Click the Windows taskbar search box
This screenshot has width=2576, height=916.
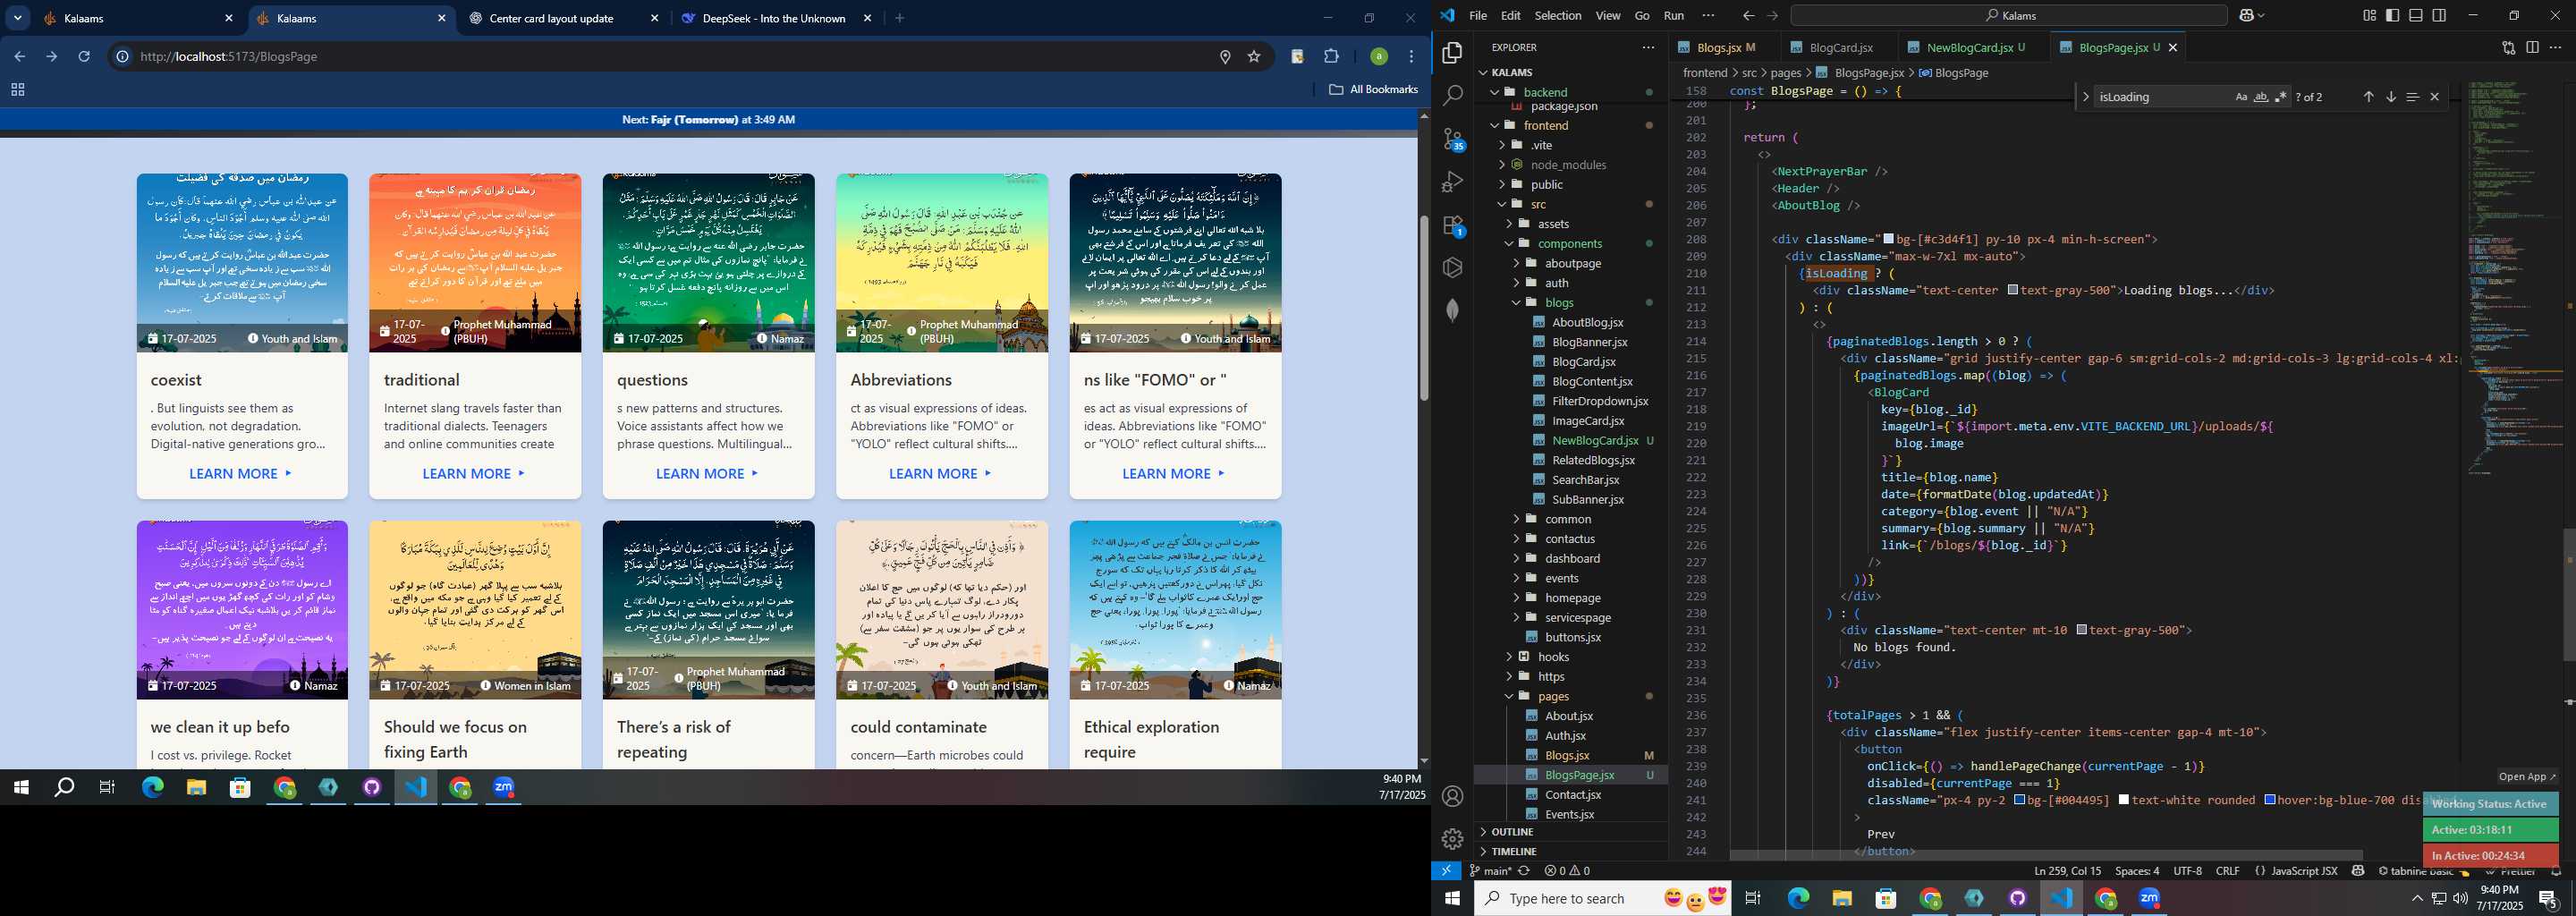click(x=1603, y=898)
